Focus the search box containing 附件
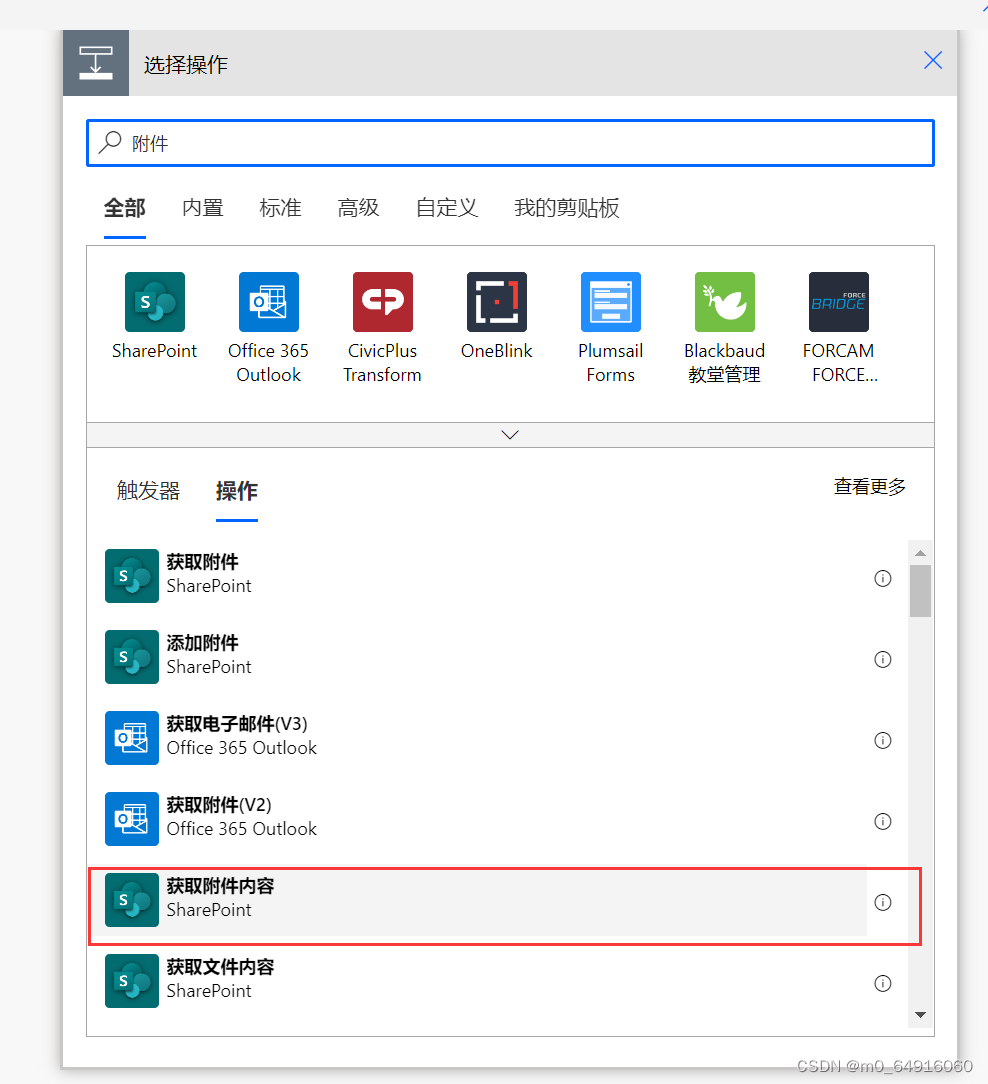Viewport: 988px width, 1084px height. coord(510,143)
